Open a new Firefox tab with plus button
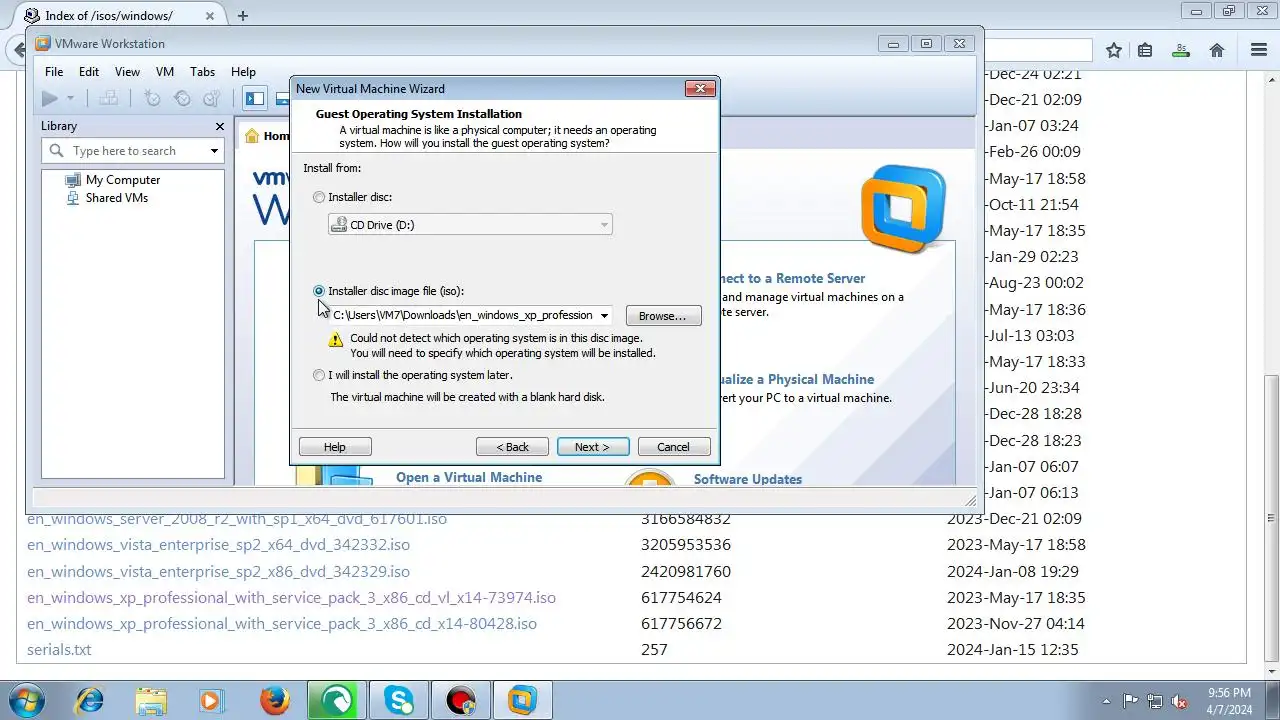1280x720 pixels. [x=243, y=15]
